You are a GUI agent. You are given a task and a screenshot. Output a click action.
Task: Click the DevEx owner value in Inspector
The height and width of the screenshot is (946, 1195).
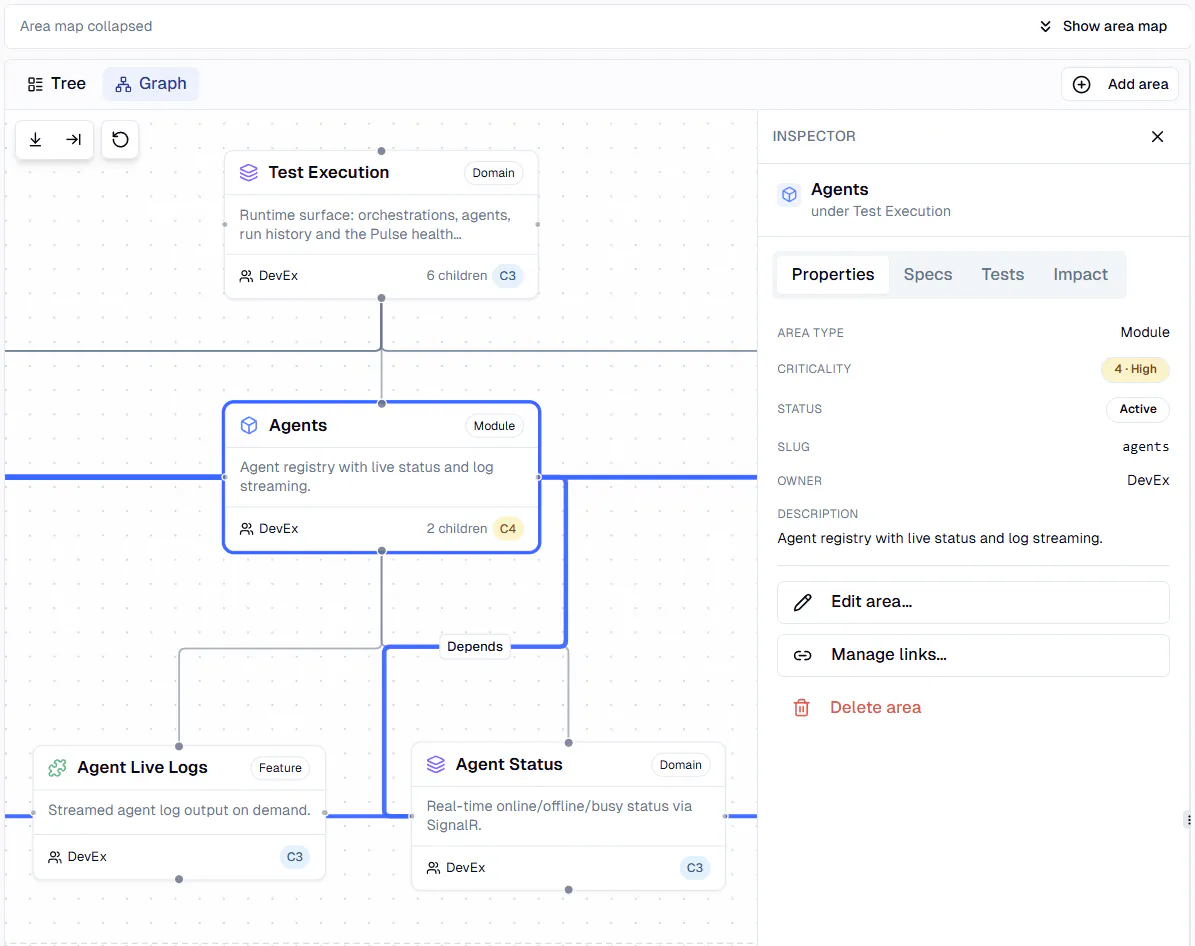point(1148,480)
